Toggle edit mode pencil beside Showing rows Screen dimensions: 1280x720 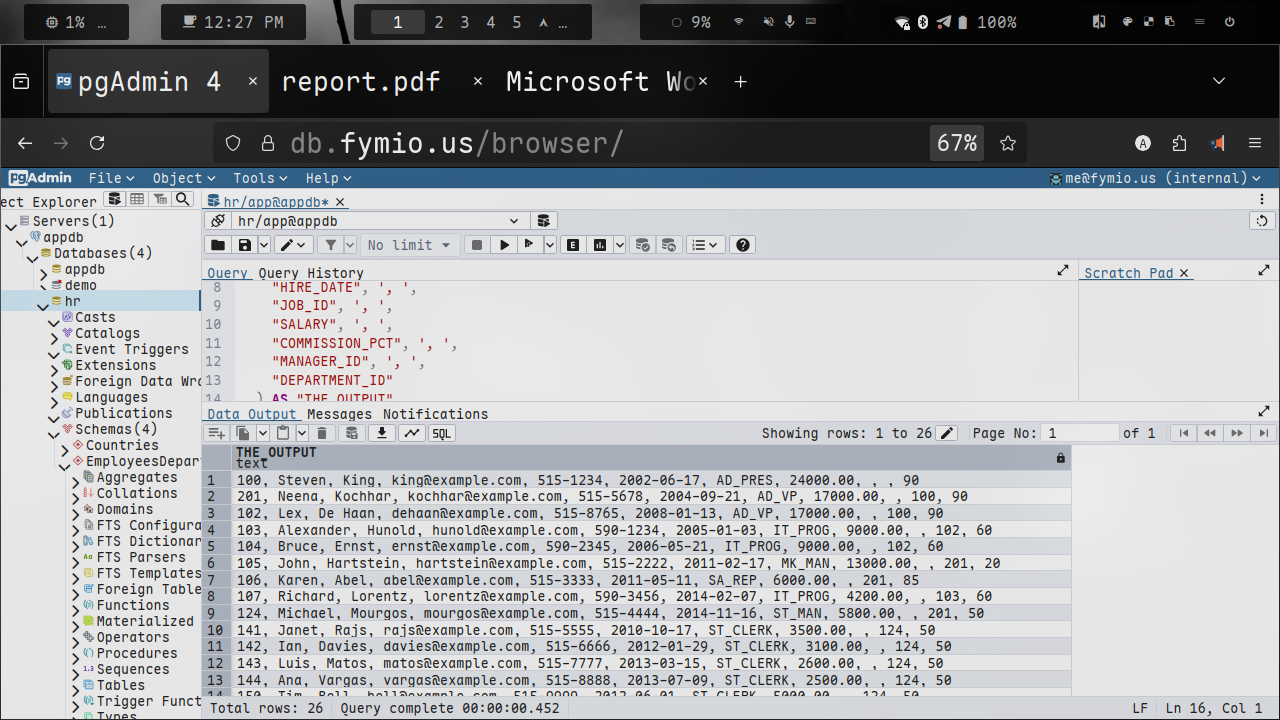coord(947,433)
